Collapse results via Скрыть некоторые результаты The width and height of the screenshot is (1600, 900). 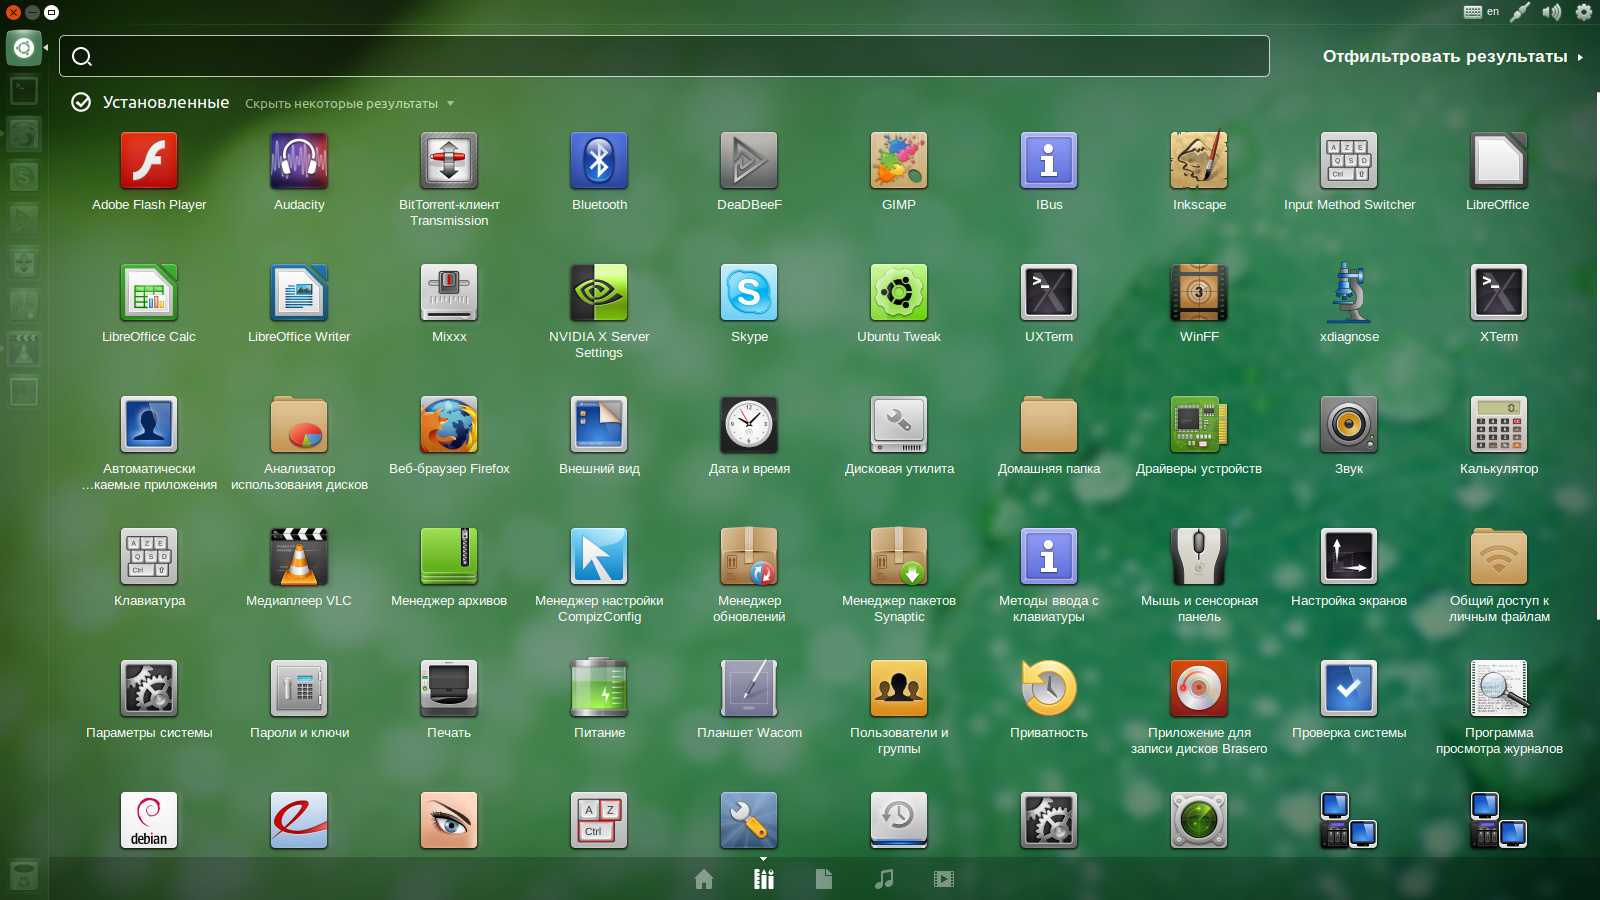349,104
